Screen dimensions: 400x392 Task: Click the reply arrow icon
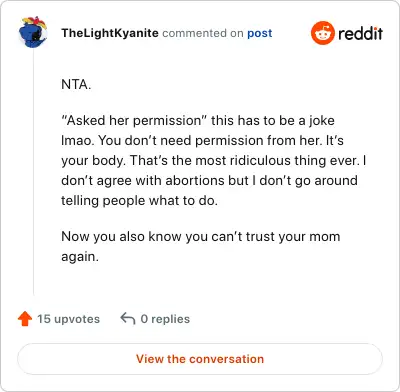128,318
